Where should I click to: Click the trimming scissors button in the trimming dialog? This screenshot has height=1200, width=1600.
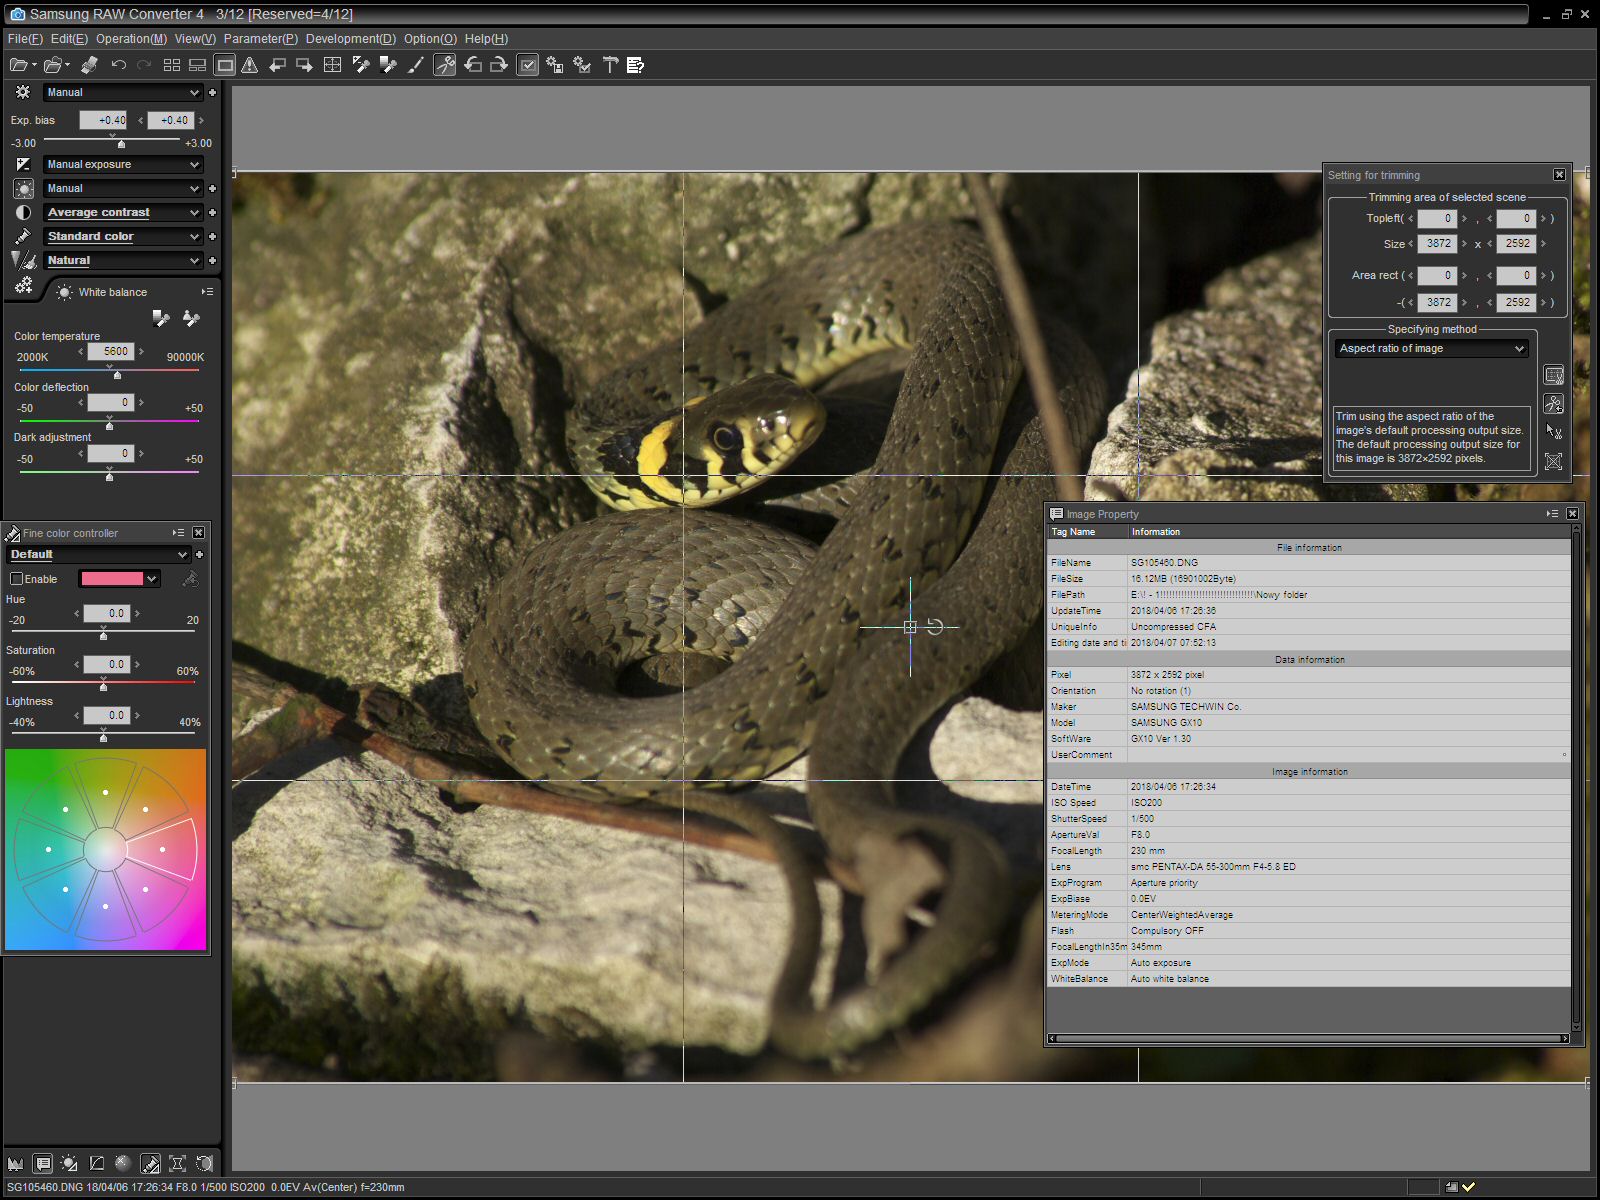coord(1553,404)
